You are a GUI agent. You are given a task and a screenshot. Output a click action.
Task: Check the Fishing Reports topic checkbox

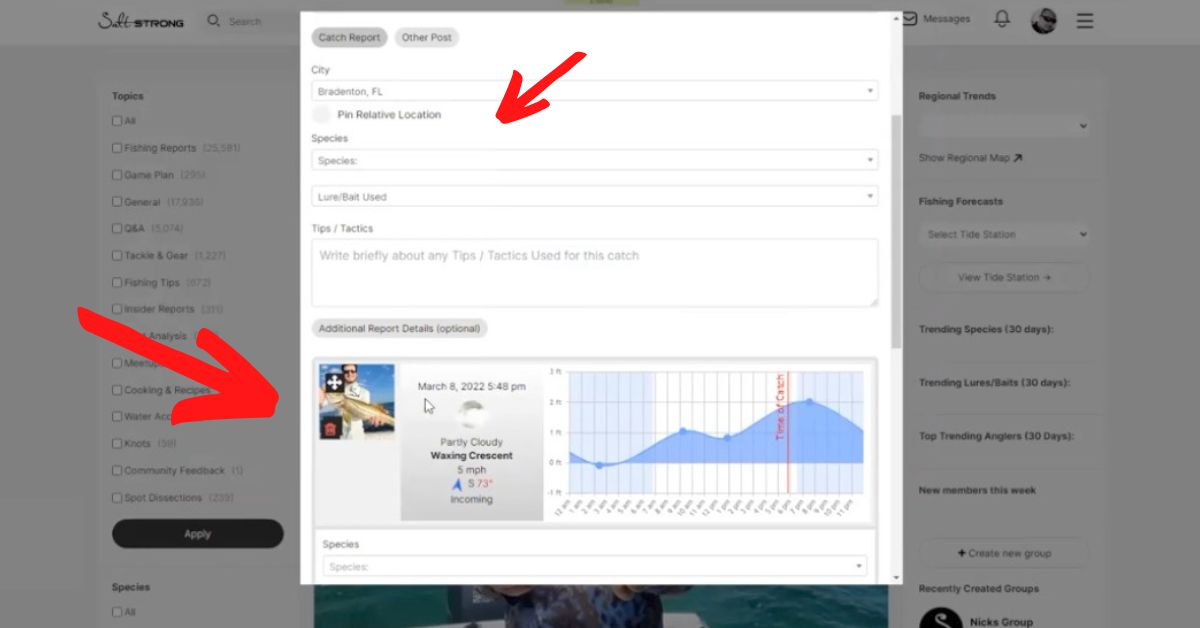pyautogui.click(x=117, y=148)
